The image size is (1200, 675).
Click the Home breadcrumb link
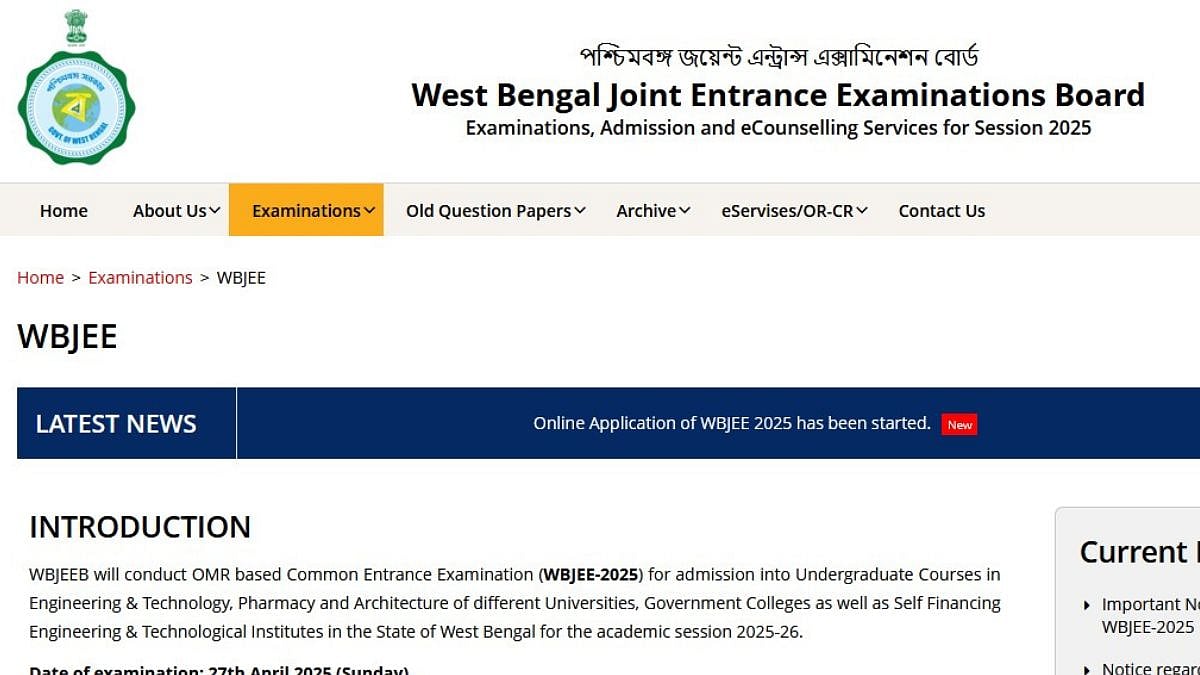(x=40, y=277)
